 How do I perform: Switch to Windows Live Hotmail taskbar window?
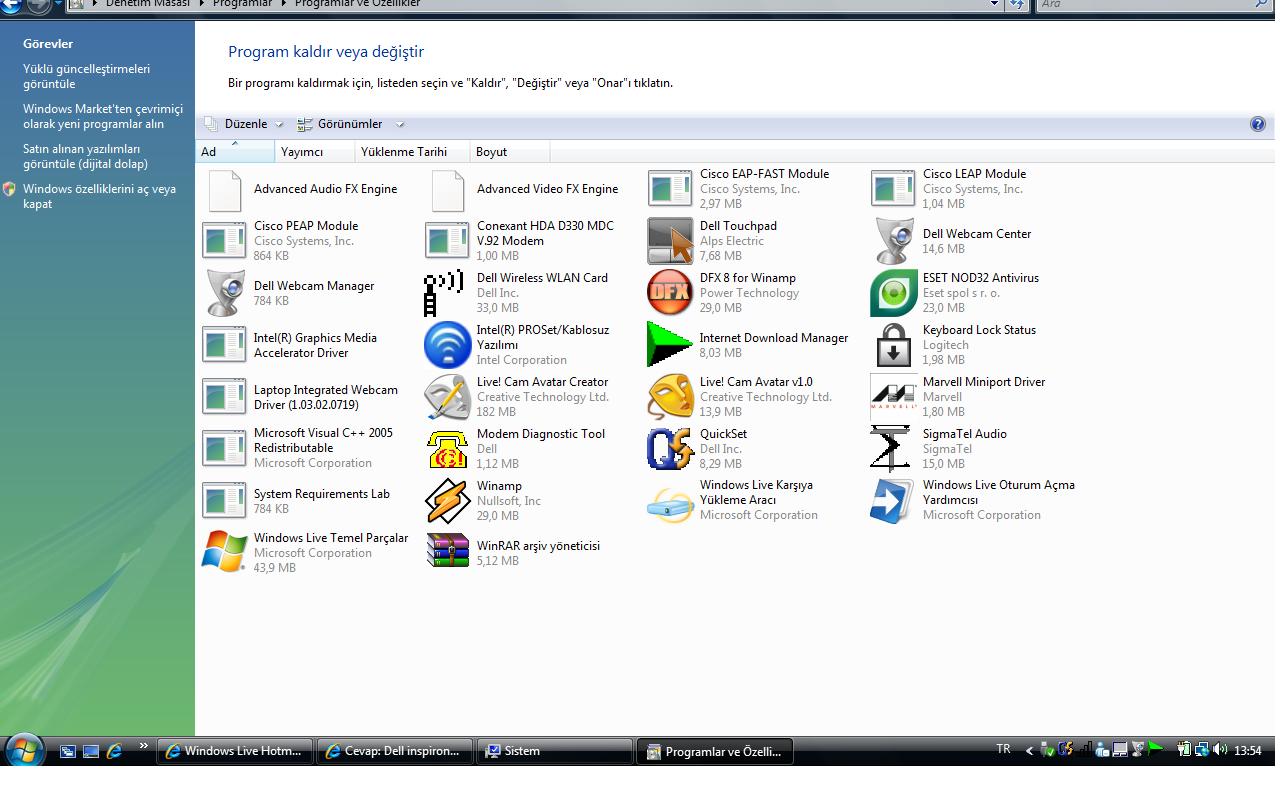235,751
